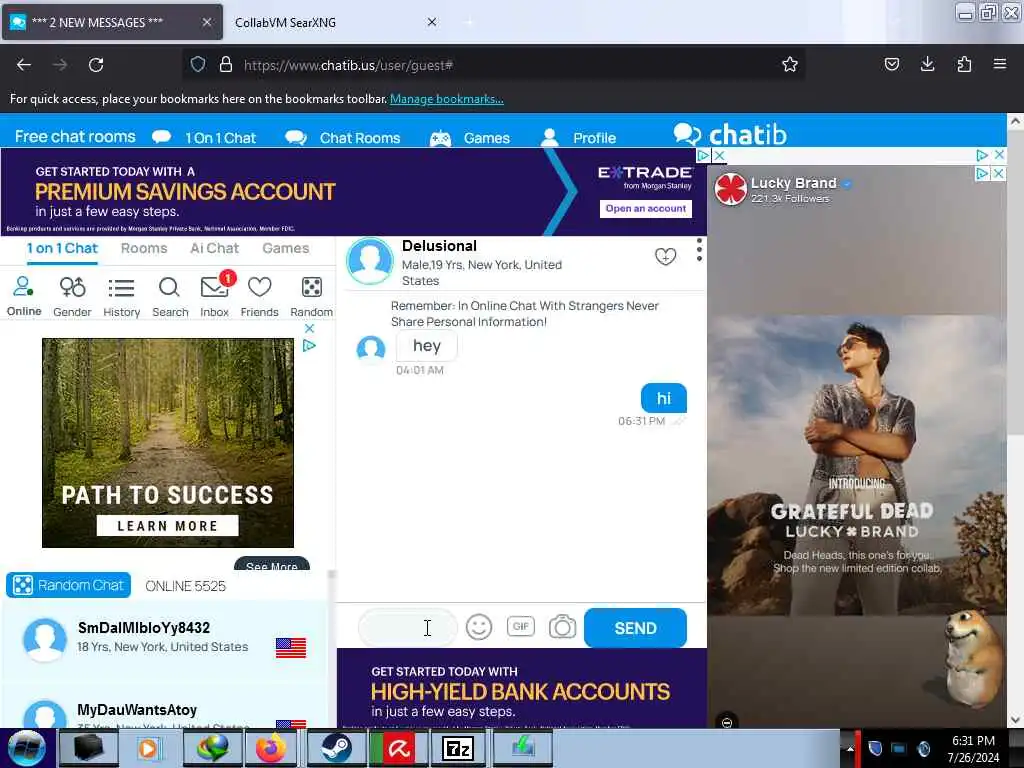Open Chat Rooms in top navigation
The height and width of the screenshot is (768, 1024).
click(x=343, y=138)
